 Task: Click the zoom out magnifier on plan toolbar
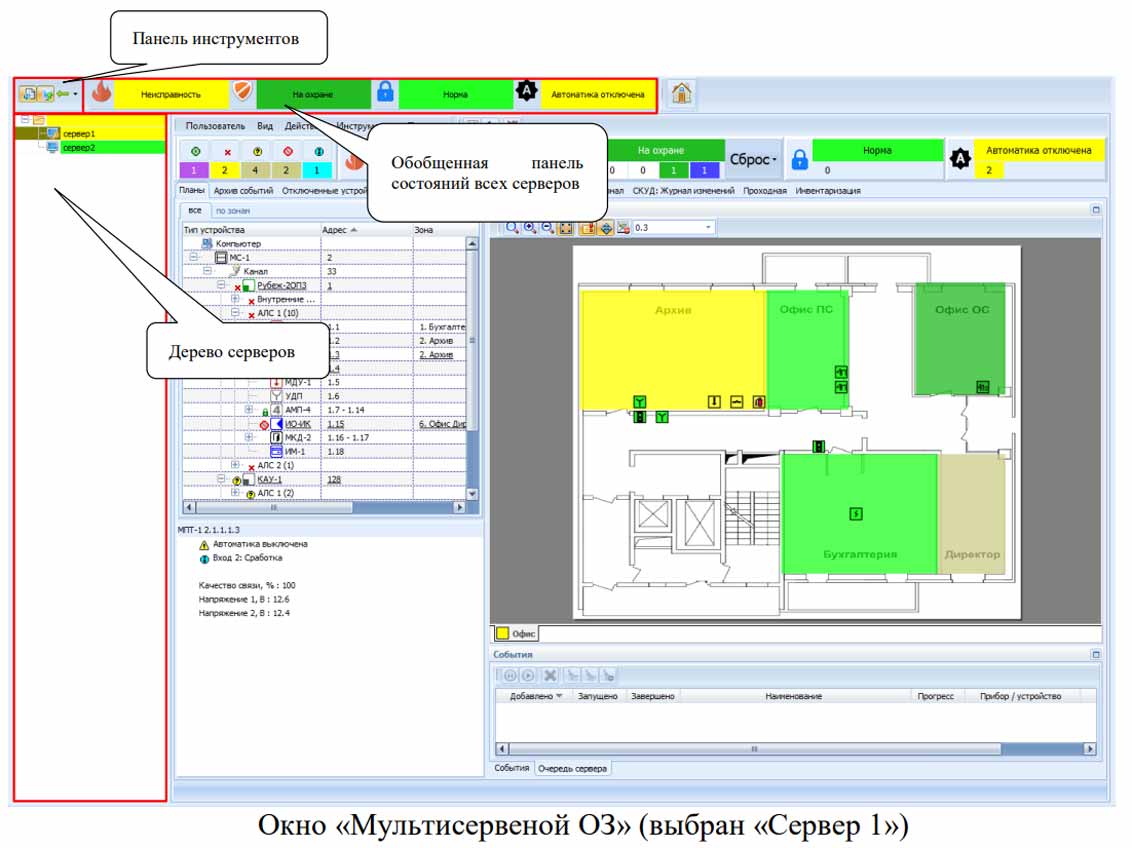[x=547, y=228]
